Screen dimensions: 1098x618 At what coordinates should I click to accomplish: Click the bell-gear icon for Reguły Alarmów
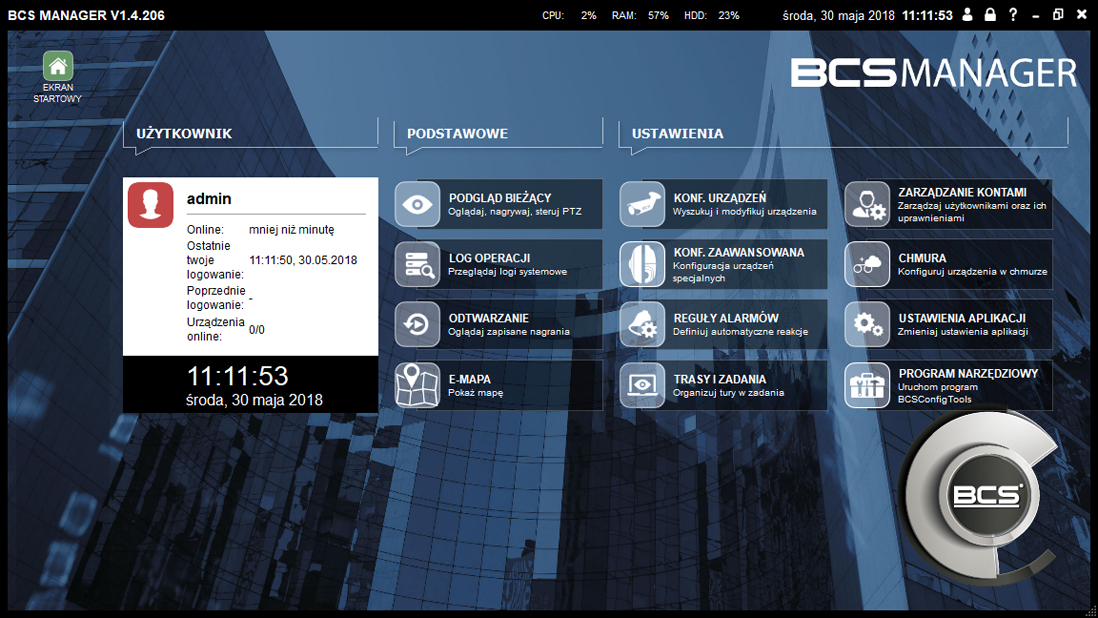642,325
